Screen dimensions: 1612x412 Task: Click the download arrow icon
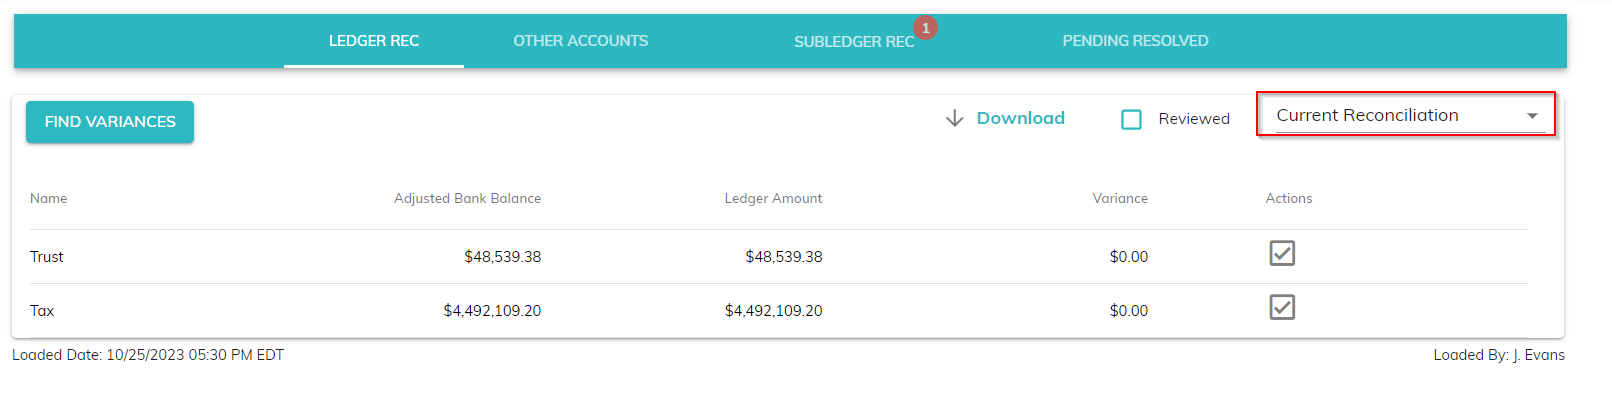(x=954, y=119)
